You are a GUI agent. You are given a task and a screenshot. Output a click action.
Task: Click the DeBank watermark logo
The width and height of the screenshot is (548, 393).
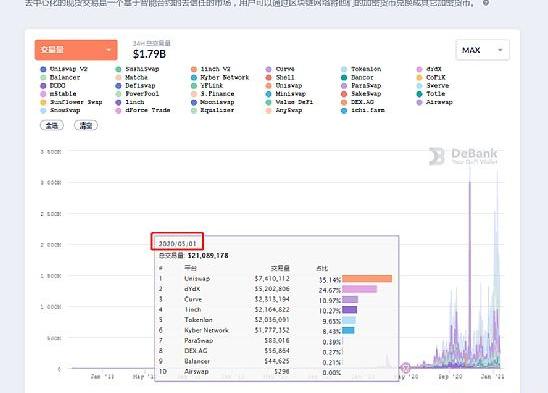(463, 156)
